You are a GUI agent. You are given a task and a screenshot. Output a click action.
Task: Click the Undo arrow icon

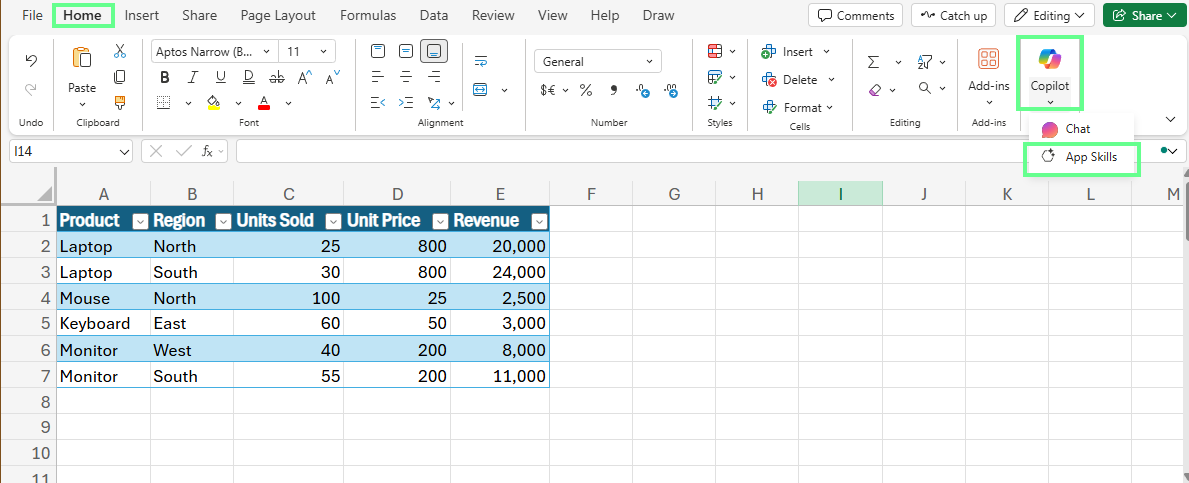pyautogui.click(x=31, y=61)
